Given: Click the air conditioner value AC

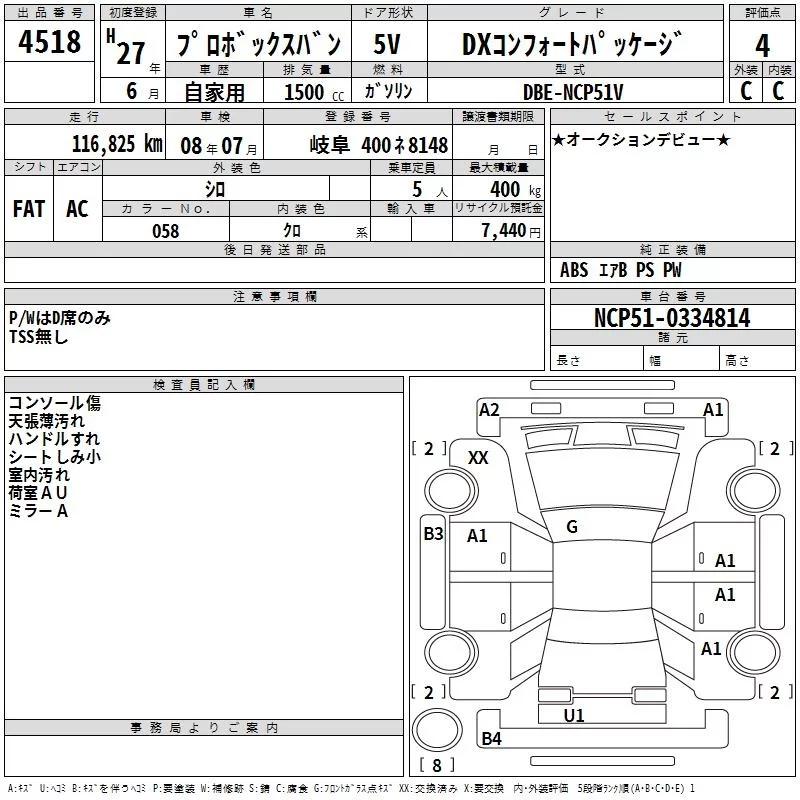Looking at the screenshot, I should tap(77, 209).
